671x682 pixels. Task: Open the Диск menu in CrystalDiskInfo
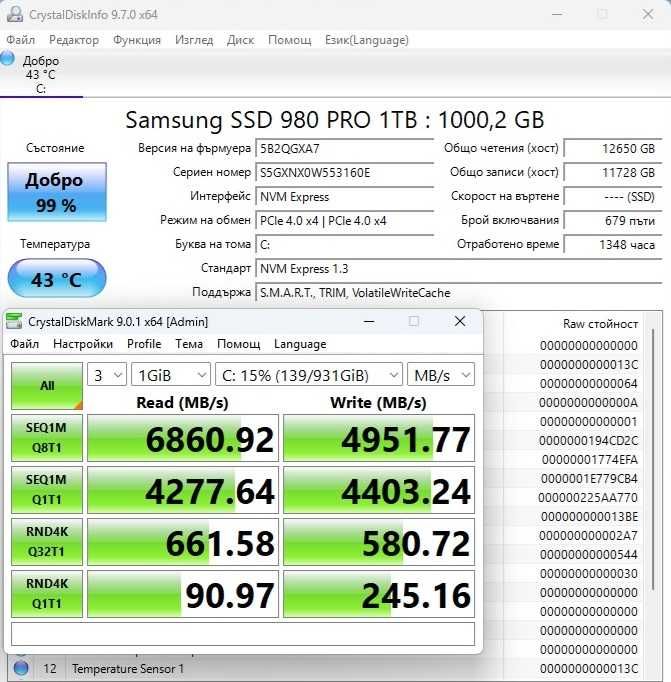[240, 40]
